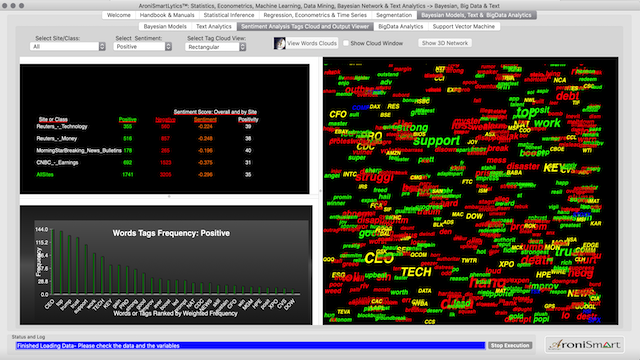Click the yellow 'DOW' tag in cloud
640x360 pixels.
pos(474,216)
